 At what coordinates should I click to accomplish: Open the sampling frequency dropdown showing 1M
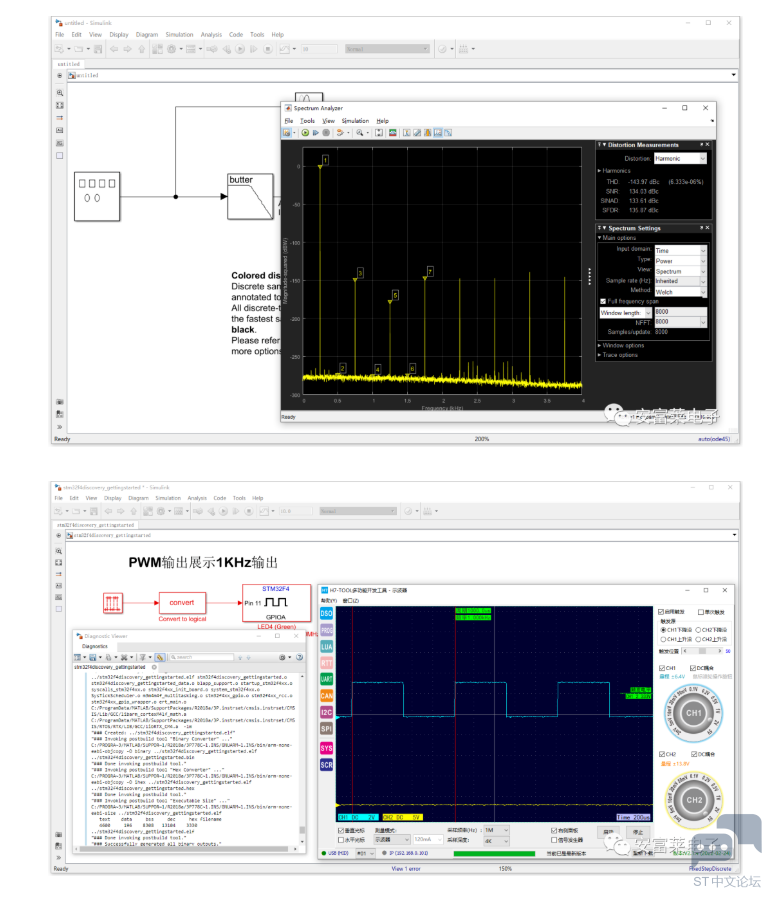pyautogui.click(x=496, y=830)
